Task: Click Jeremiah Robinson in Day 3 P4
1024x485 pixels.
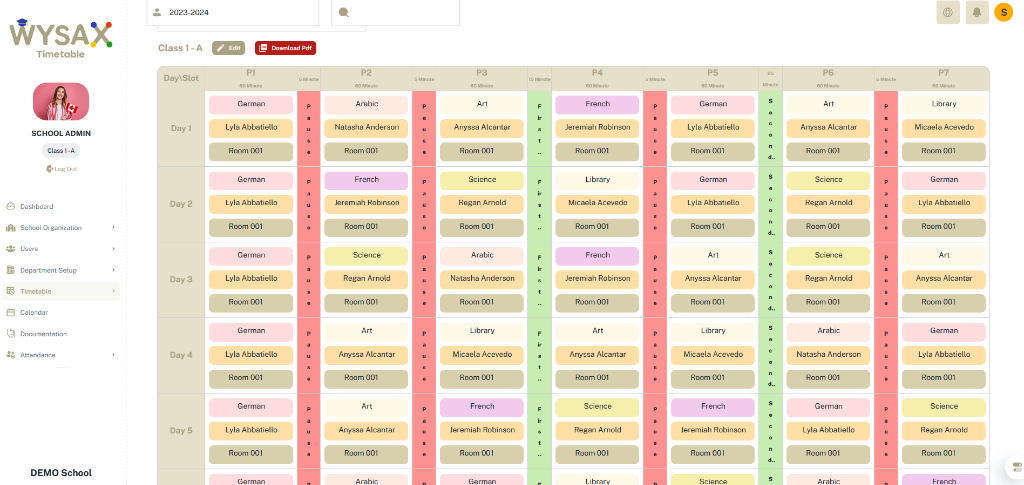Action: [598, 279]
